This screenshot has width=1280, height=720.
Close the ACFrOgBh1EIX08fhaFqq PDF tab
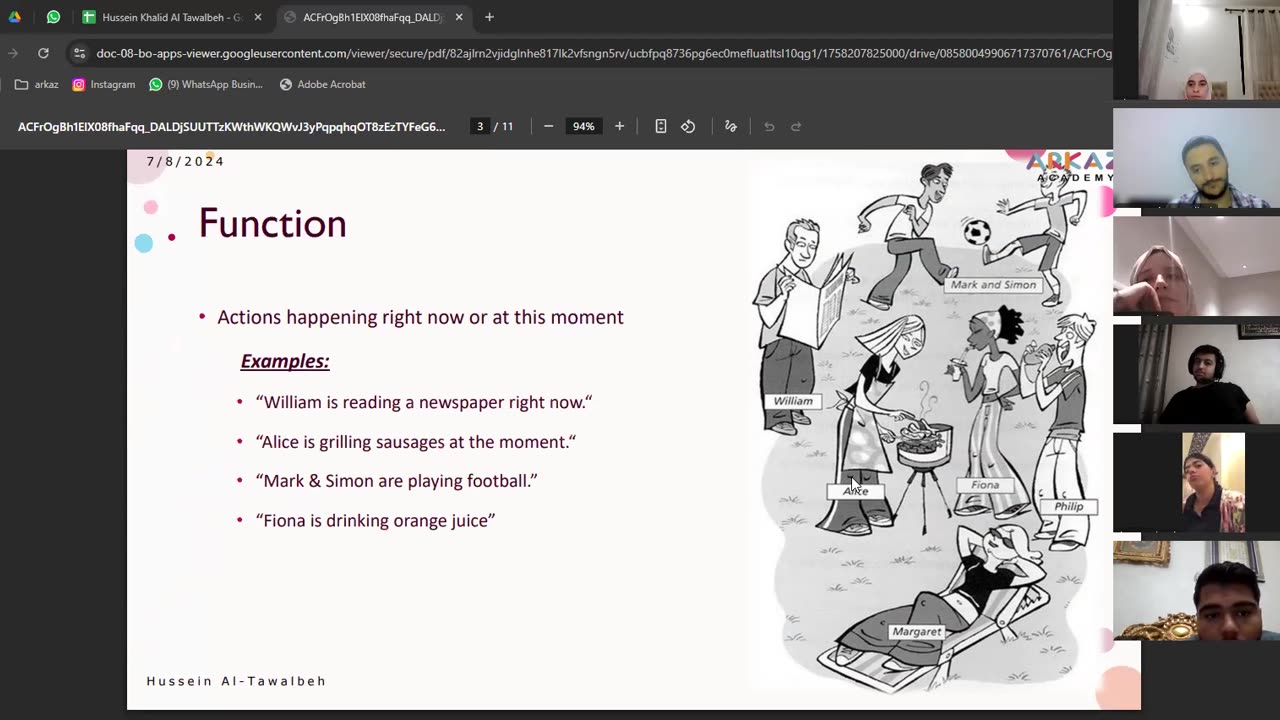(459, 17)
